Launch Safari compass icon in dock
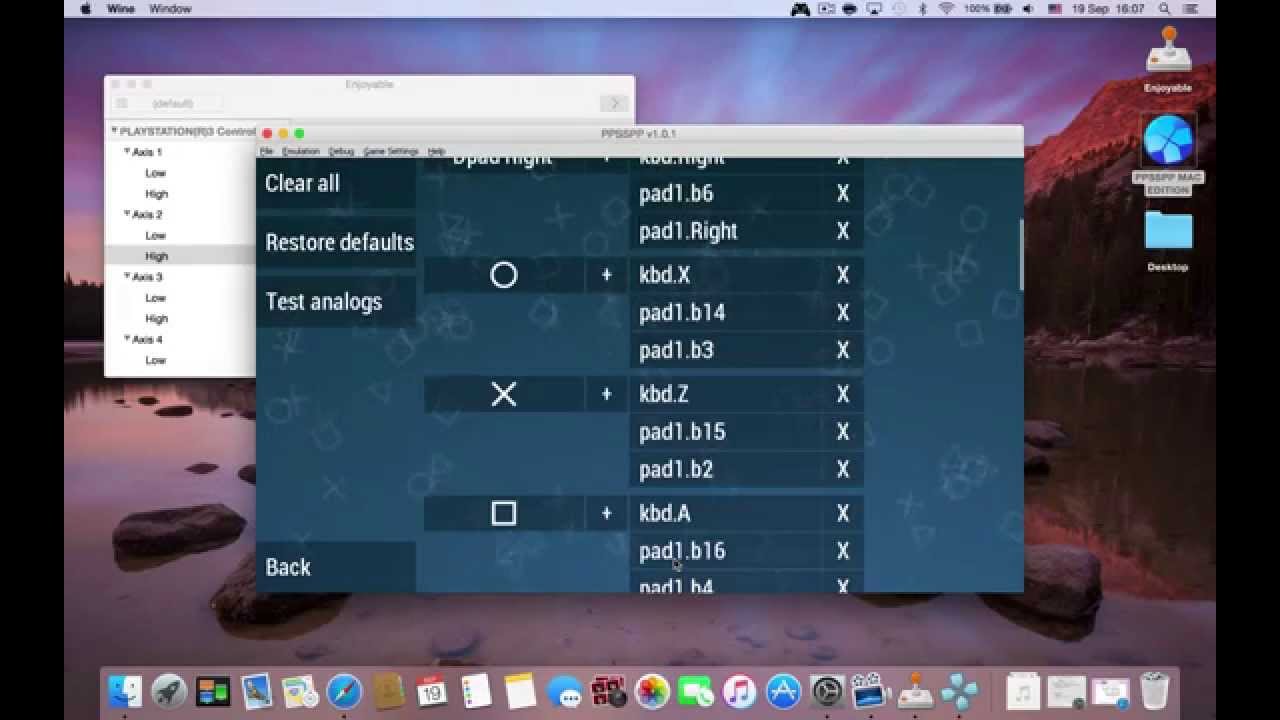The width and height of the screenshot is (1280, 720). 344,691
